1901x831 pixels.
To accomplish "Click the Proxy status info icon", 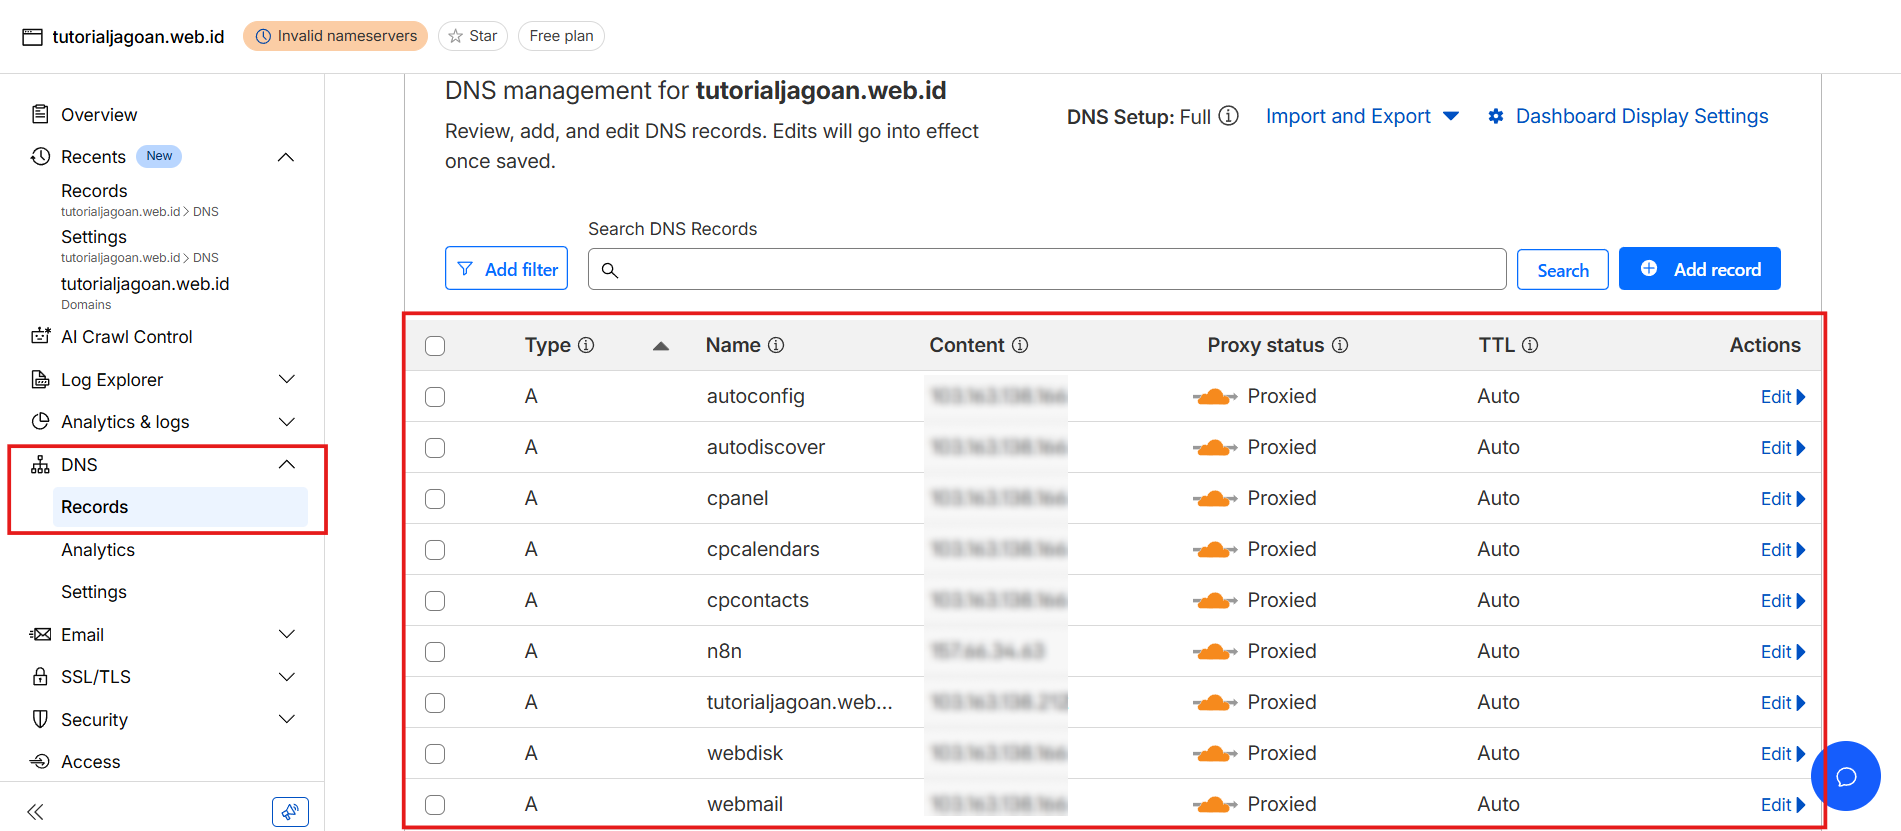I will point(1340,345).
